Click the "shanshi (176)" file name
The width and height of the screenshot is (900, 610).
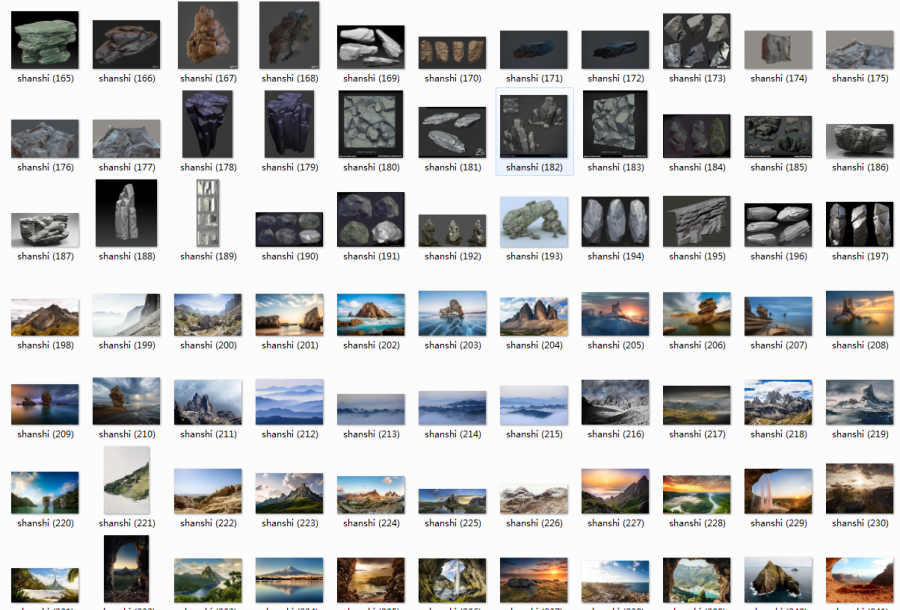(x=45, y=167)
